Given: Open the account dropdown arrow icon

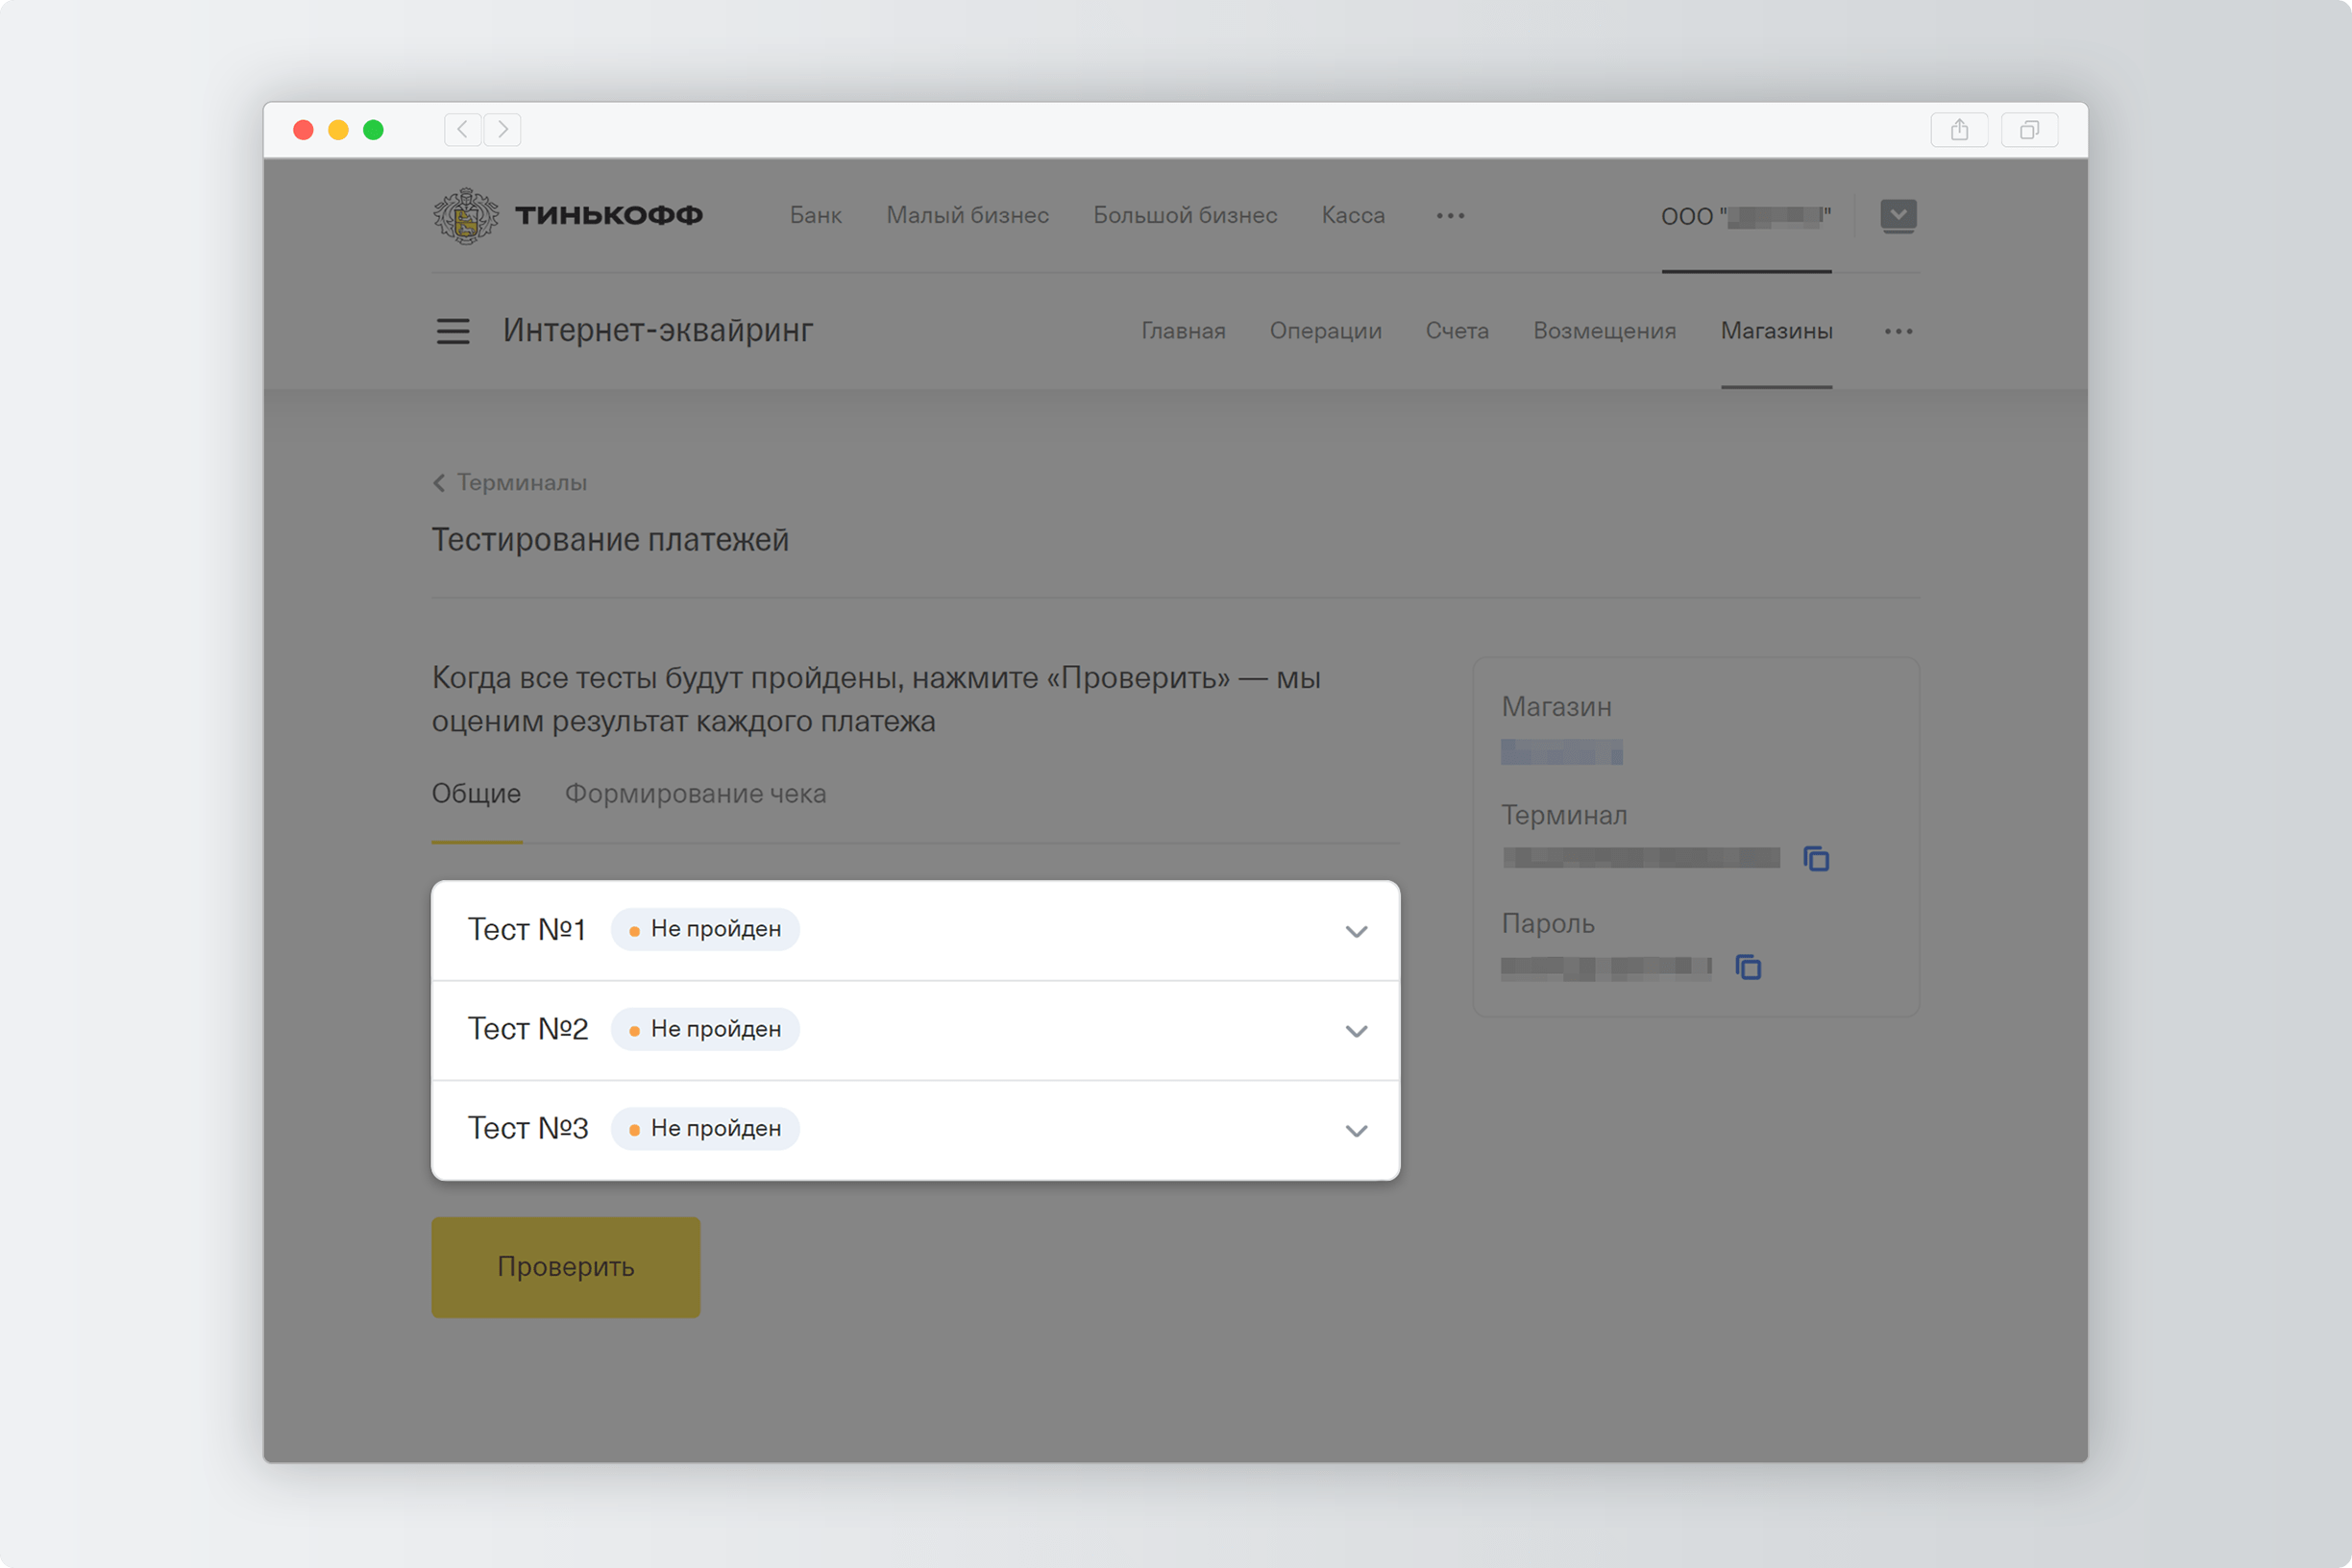Looking at the screenshot, I should pos(1898,215).
